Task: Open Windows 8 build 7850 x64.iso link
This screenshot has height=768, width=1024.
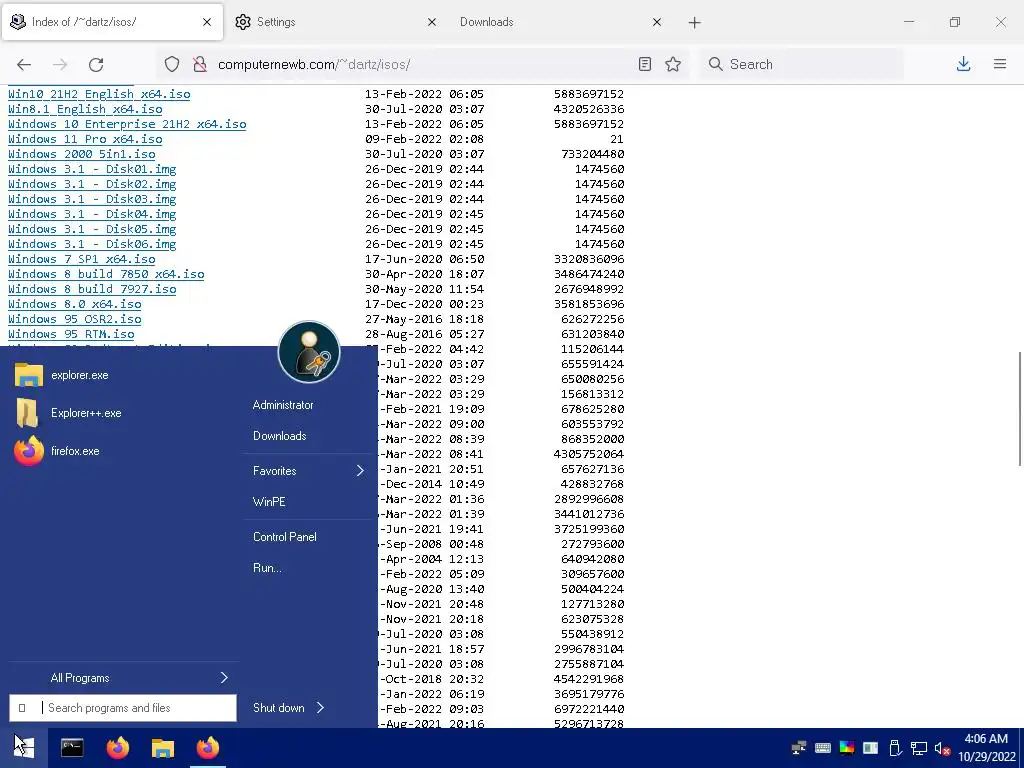Action: click(x=106, y=274)
